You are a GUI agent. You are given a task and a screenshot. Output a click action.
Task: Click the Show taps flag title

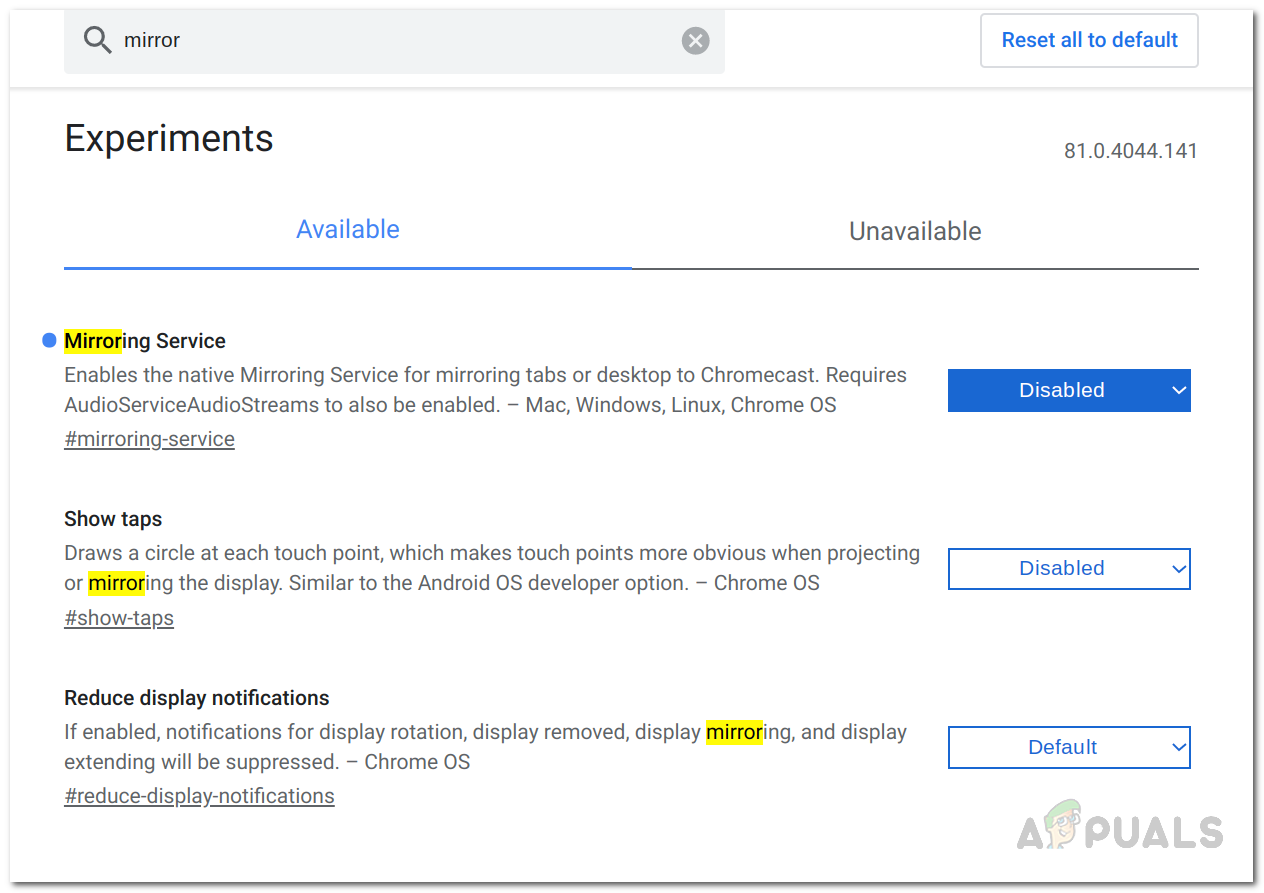coord(113,519)
